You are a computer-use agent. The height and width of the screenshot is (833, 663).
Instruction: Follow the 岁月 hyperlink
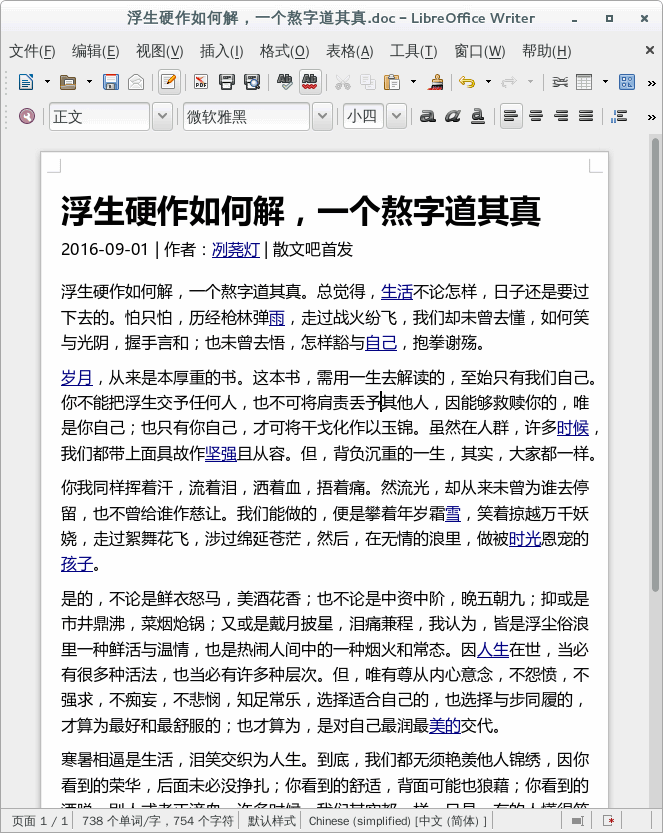[76, 378]
